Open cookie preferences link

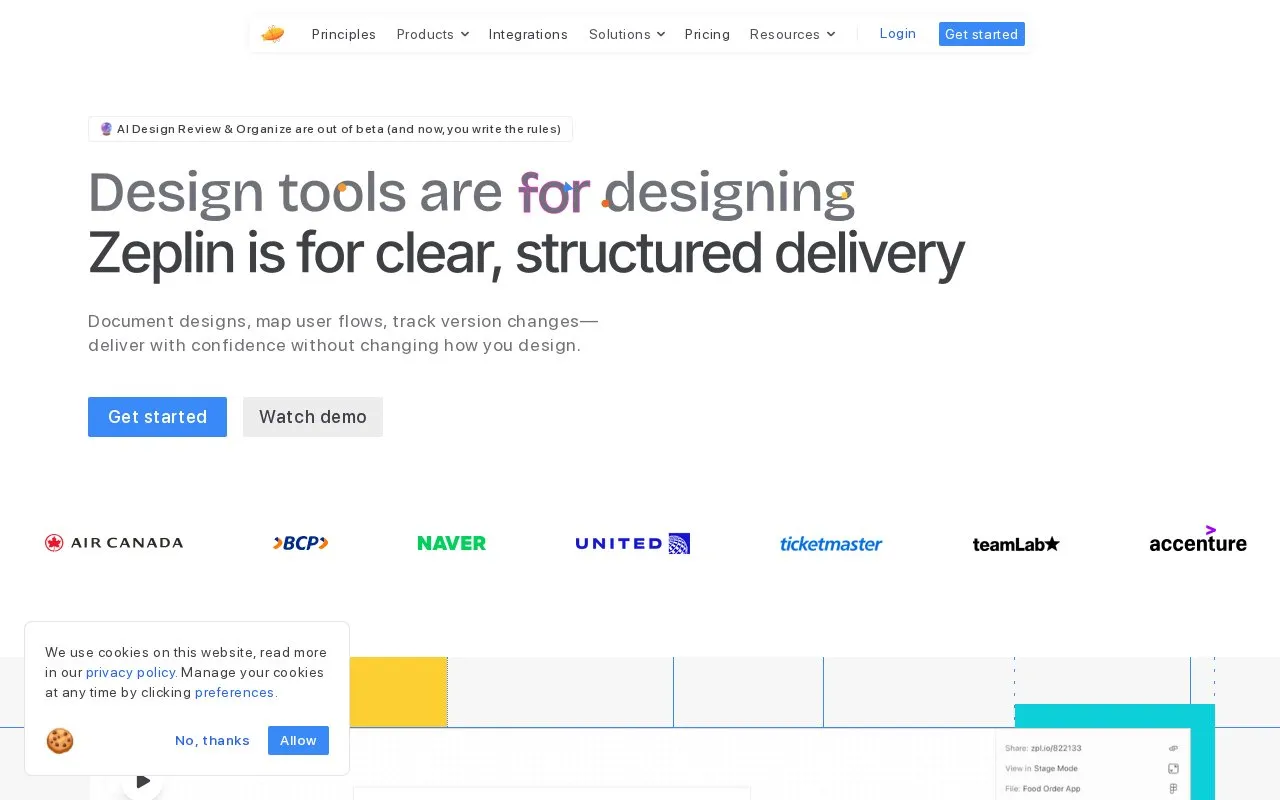(x=234, y=692)
